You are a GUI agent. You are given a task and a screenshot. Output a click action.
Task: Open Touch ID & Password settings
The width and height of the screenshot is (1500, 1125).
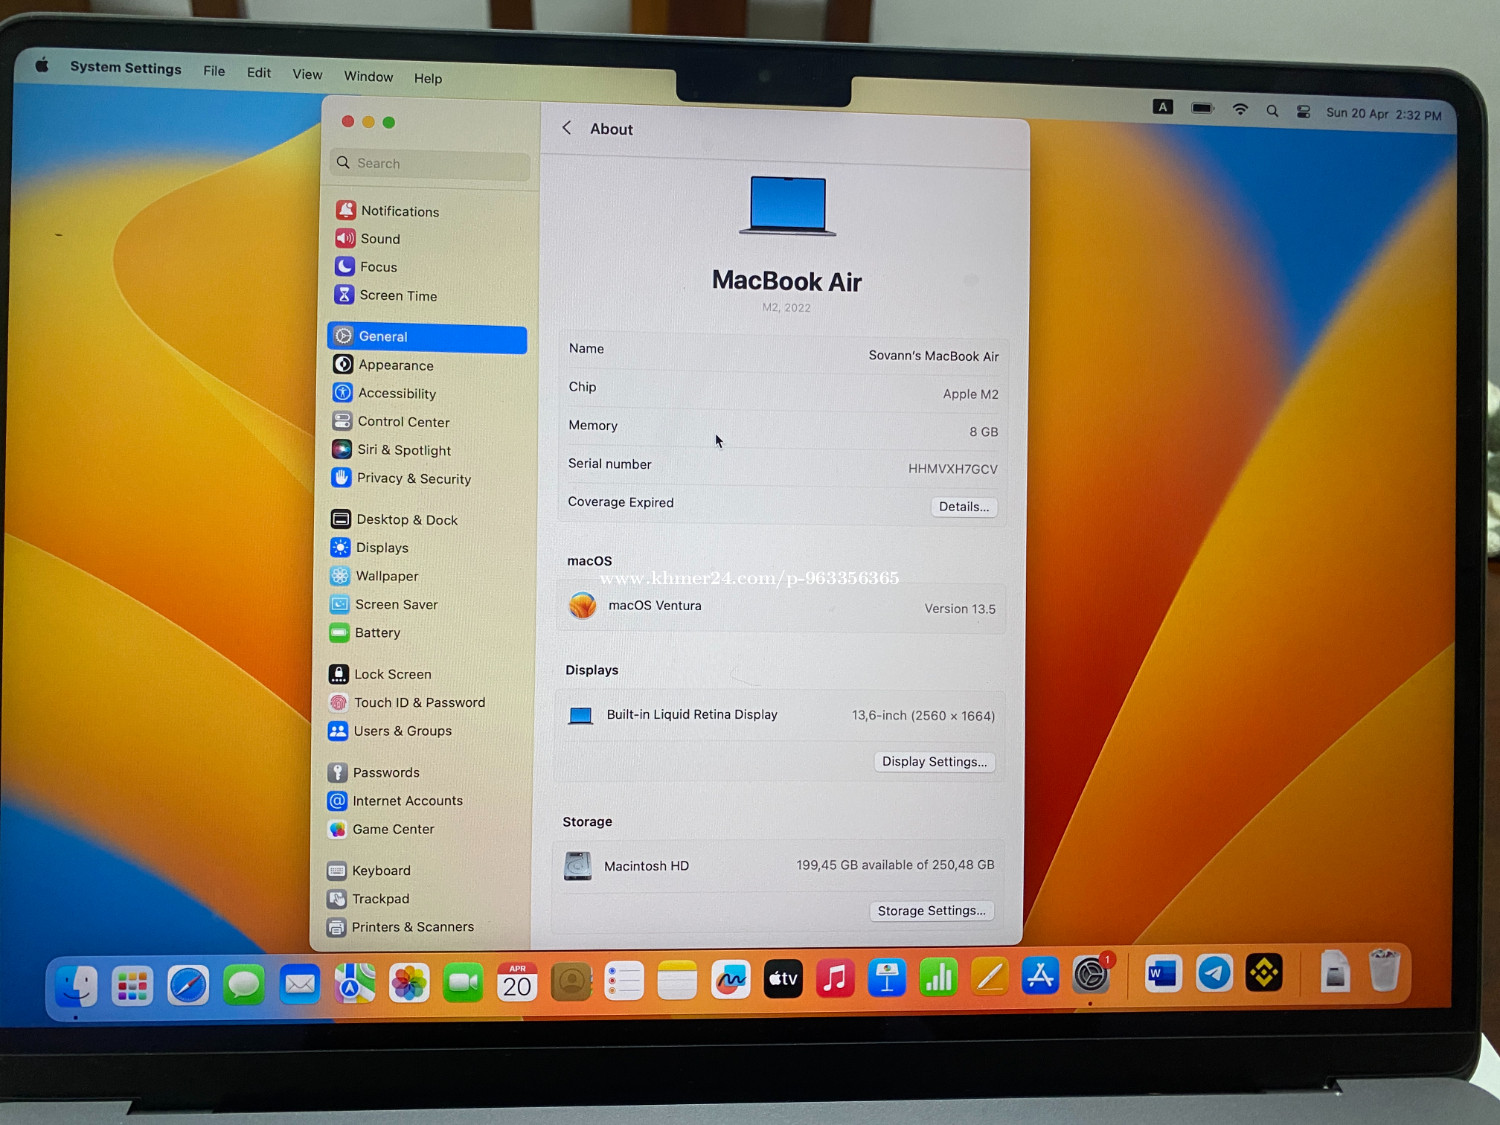418,703
